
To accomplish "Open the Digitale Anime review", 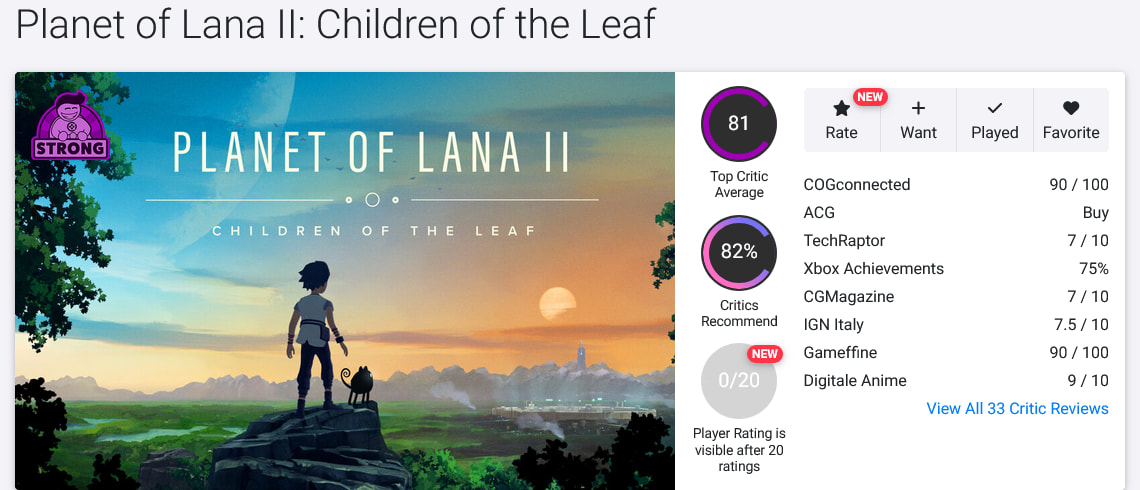I will (x=855, y=380).
